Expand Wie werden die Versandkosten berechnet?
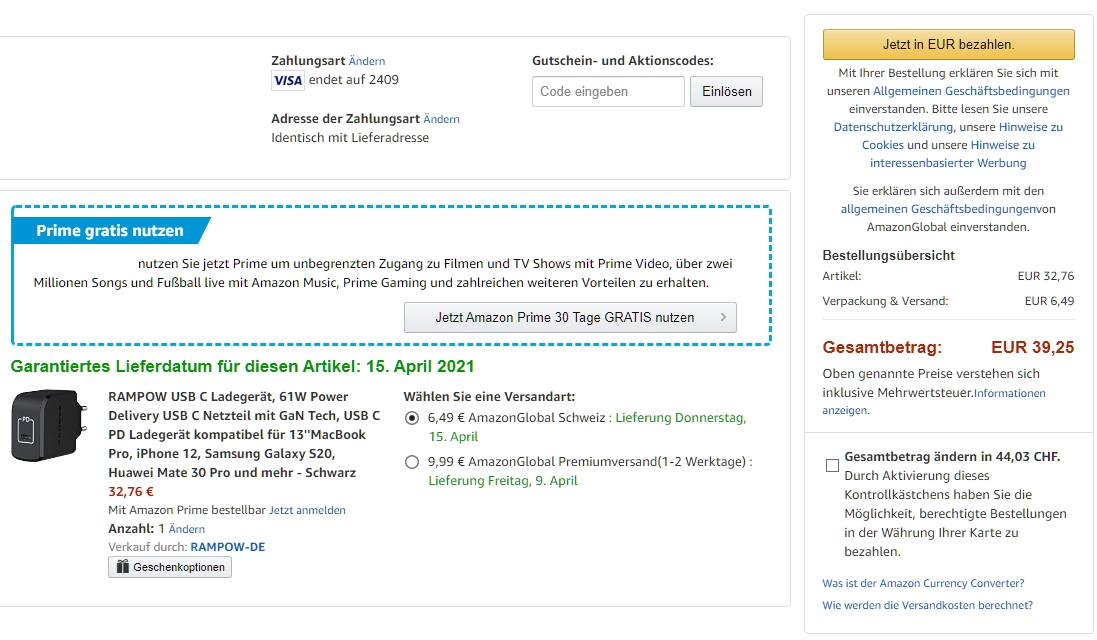The height and width of the screenshot is (640, 1097). pyautogui.click(x=927, y=605)
